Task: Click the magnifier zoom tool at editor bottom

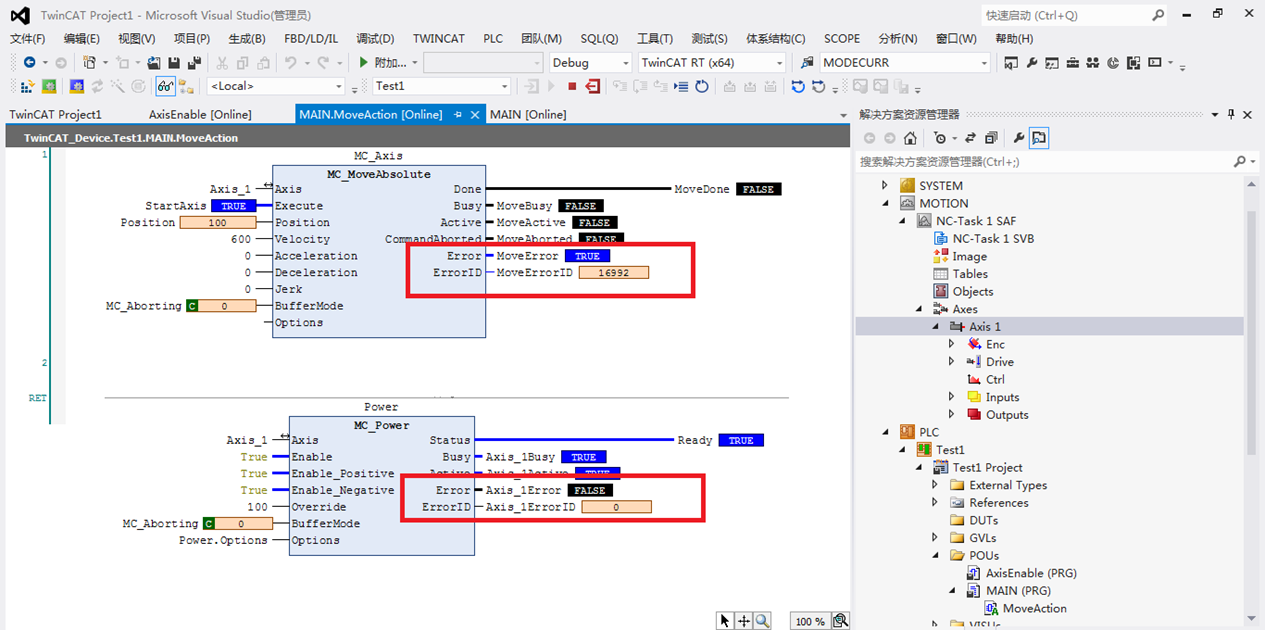Action: pos(763,621)
